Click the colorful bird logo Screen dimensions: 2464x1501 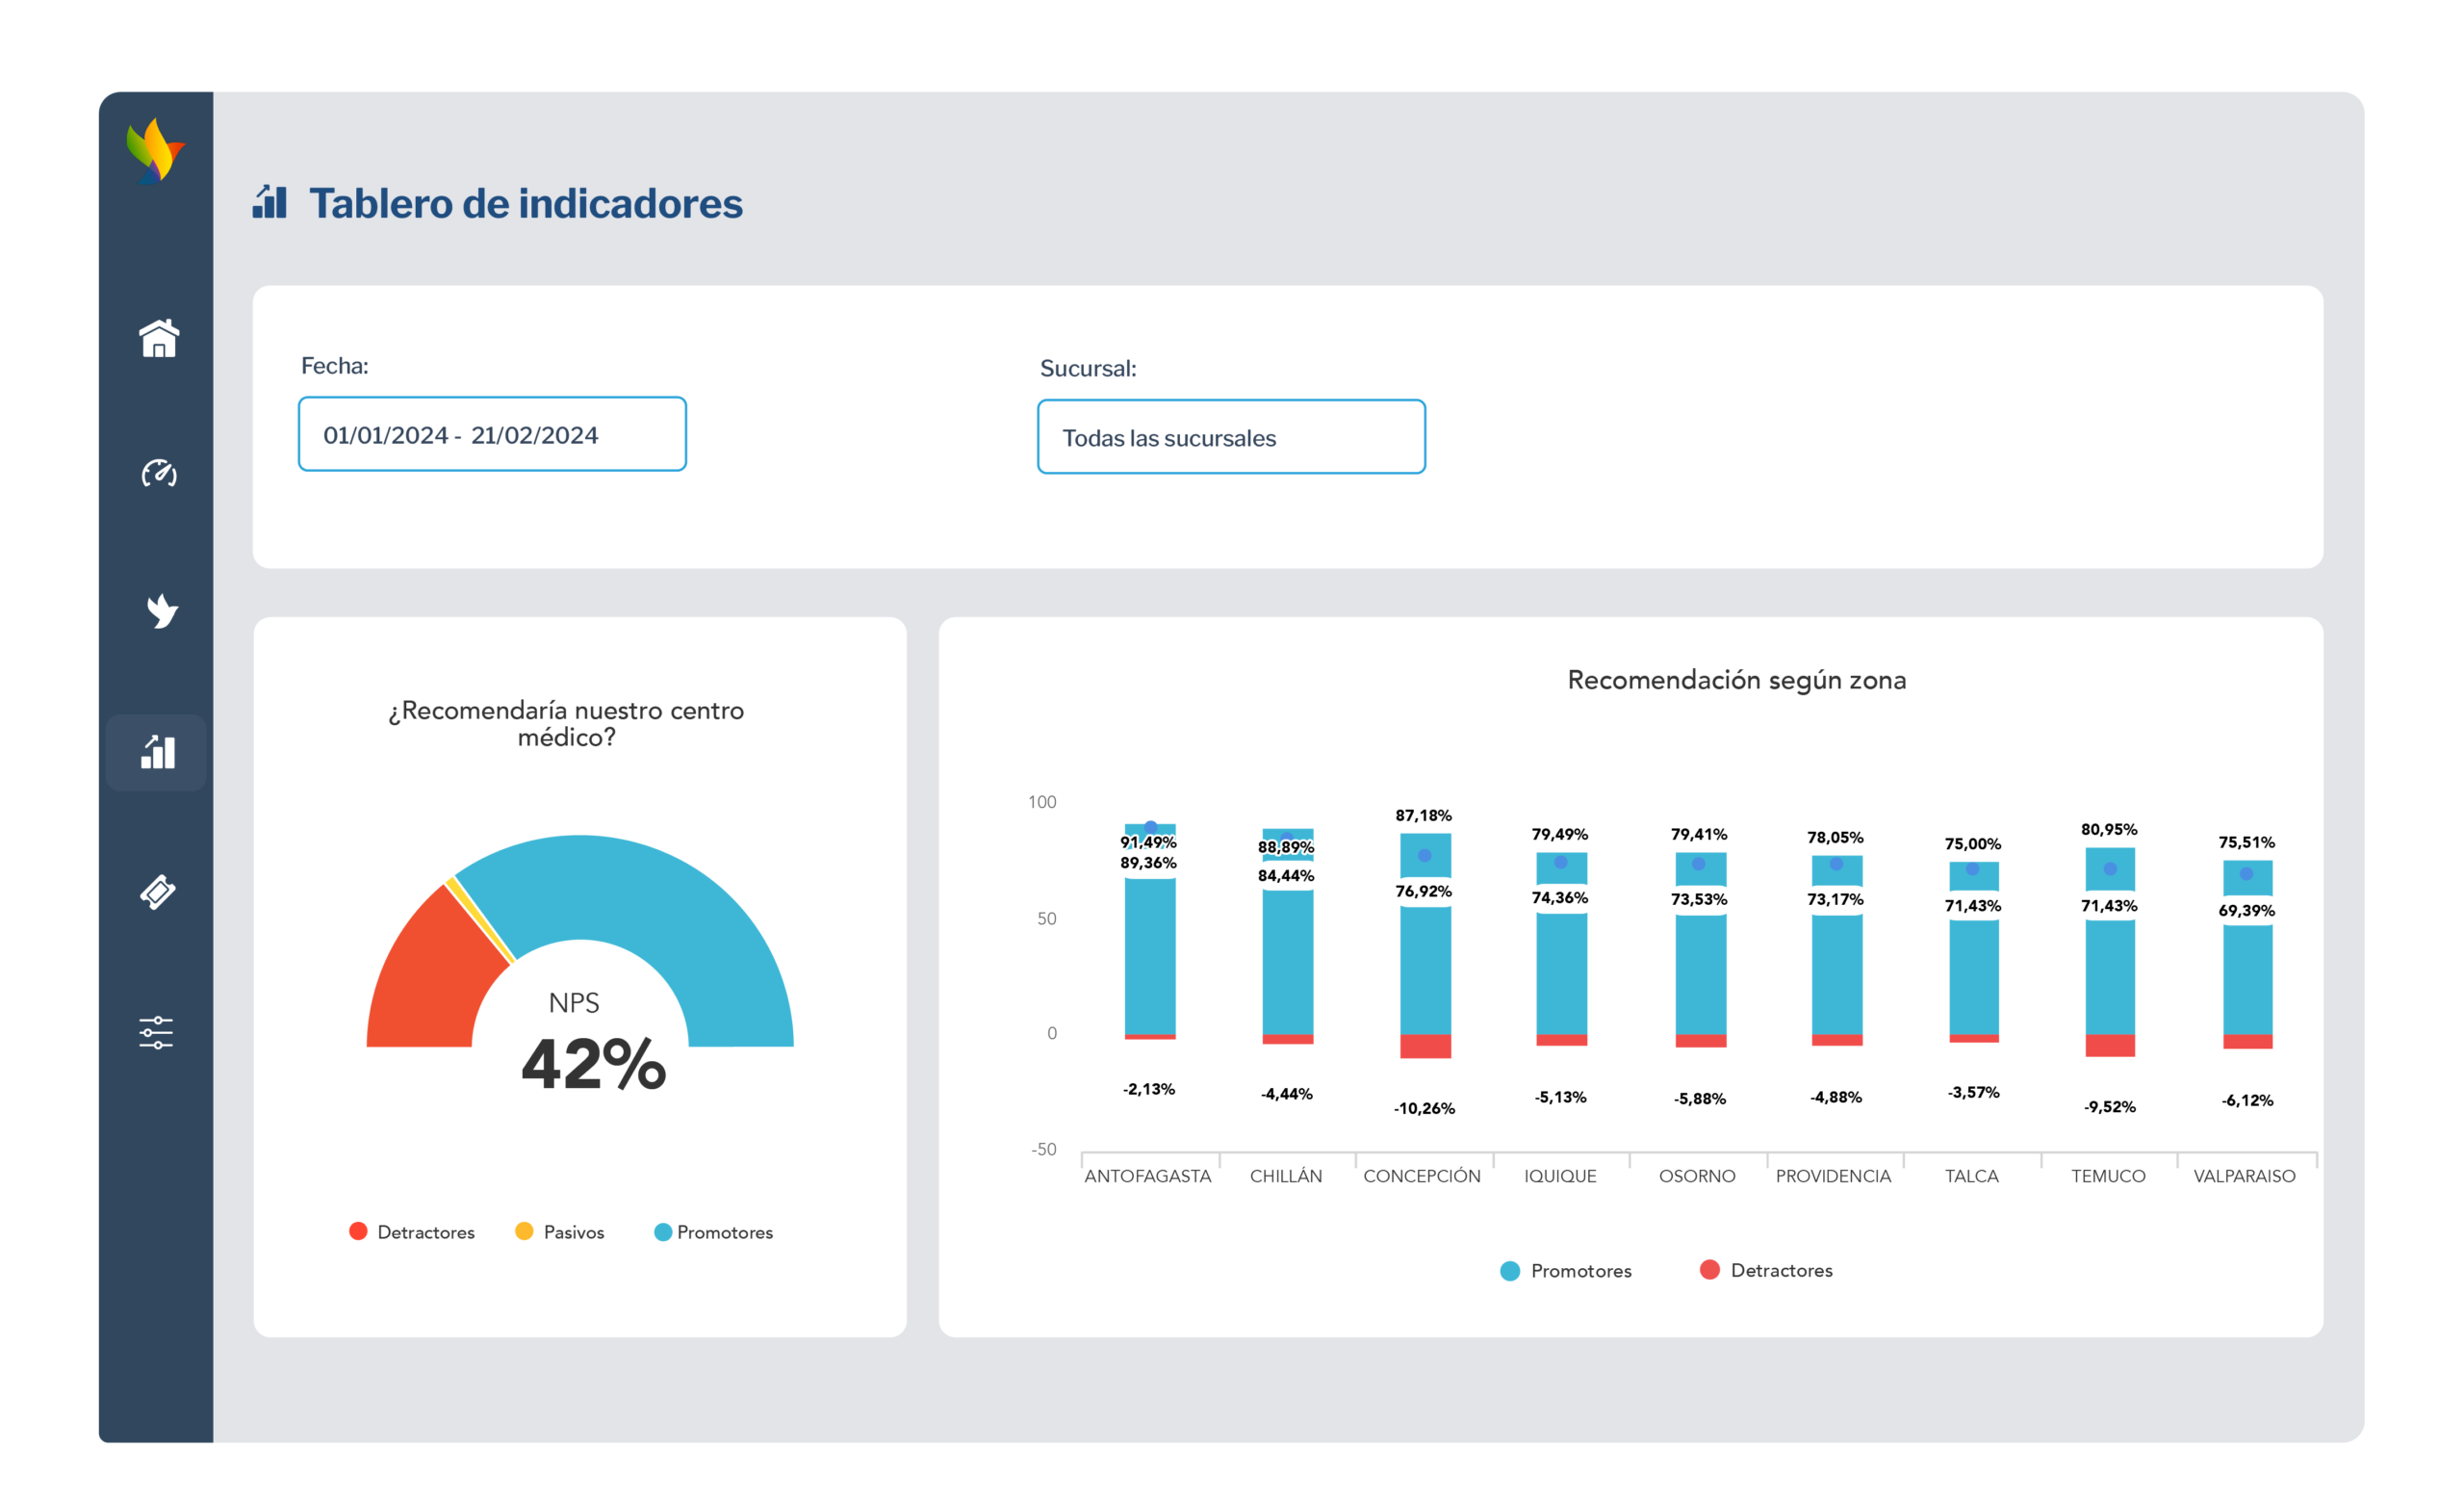(x=155, y=151)
